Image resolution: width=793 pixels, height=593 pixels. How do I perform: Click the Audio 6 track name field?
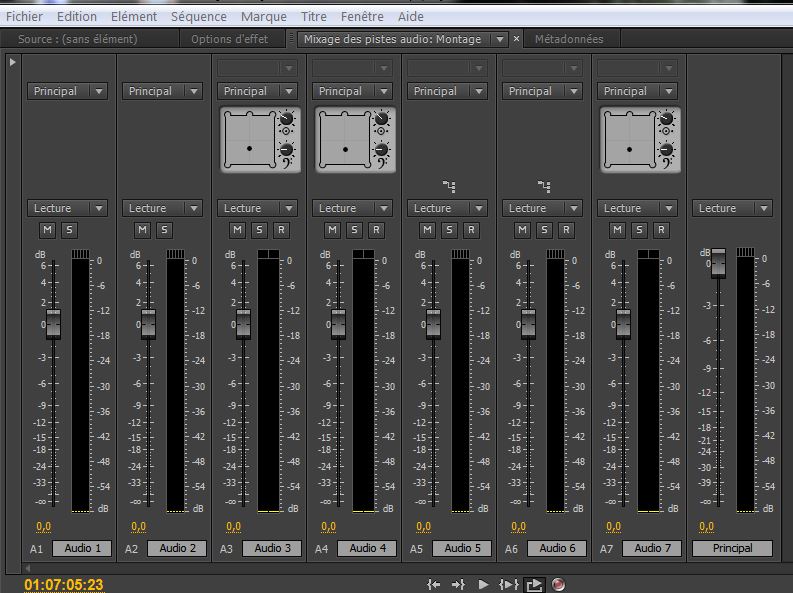tap(558, 548)
